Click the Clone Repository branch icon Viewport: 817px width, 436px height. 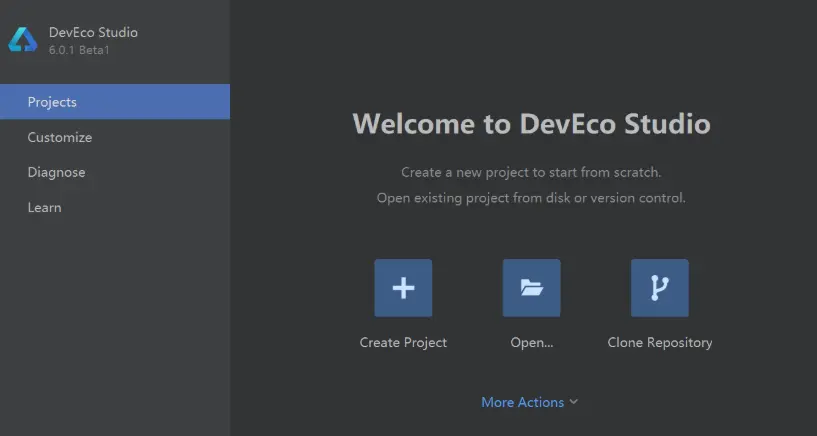(659, 288)
